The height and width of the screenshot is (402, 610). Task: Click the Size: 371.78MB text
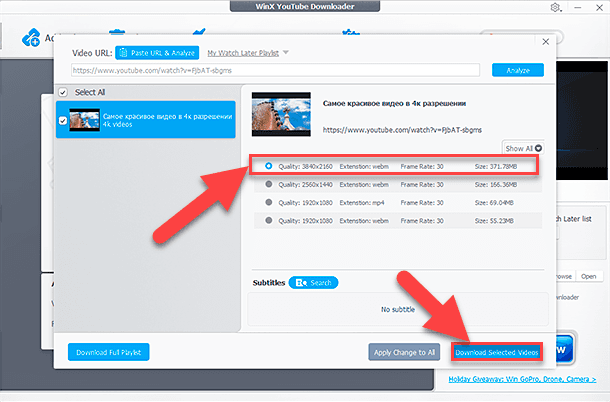point(496,166)
